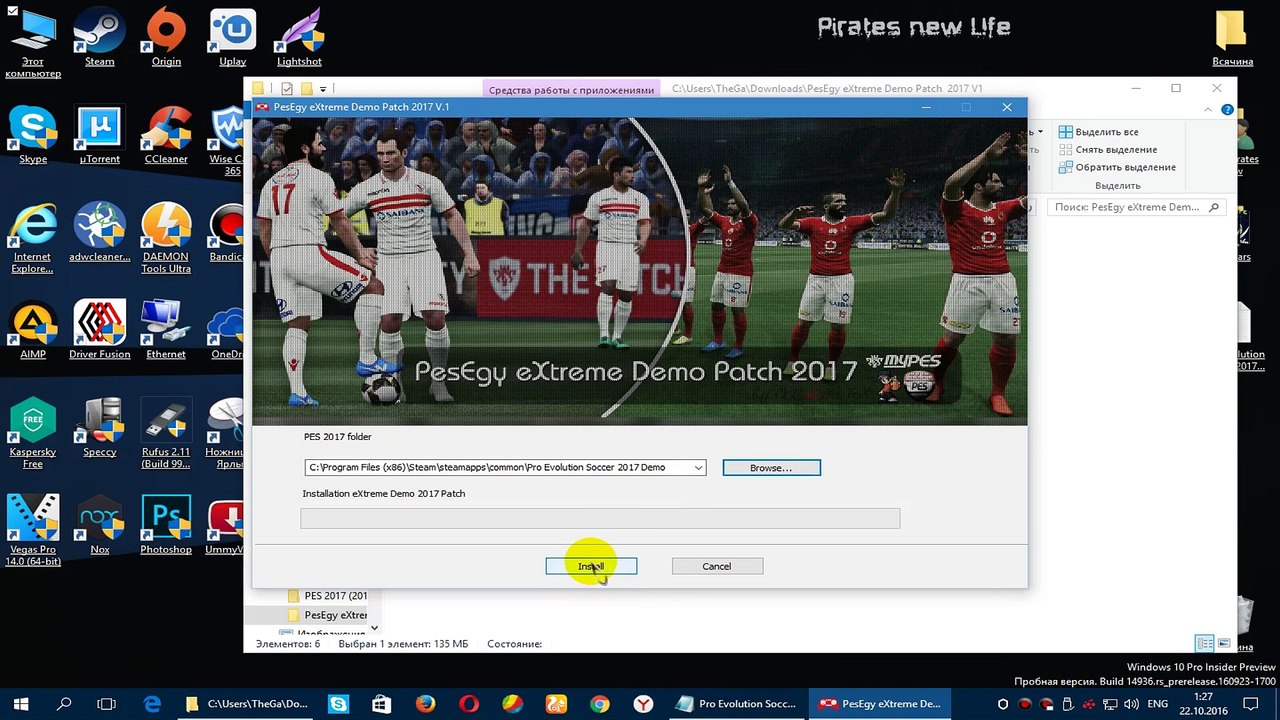Screen dimensions: 1280x720
Task: Open Yandex Browser from the taskbar
Action: pyautogui.click(x=644, y=704)
